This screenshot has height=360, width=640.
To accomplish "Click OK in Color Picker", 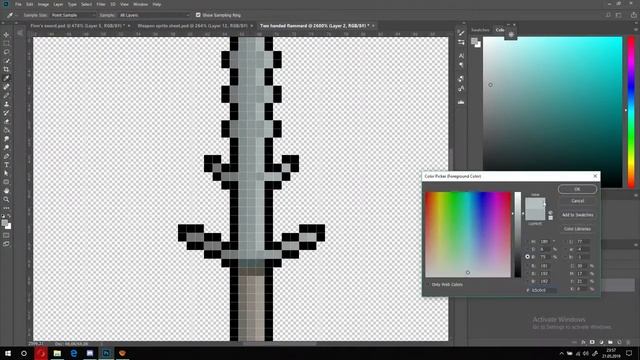I will pos(577,189).
